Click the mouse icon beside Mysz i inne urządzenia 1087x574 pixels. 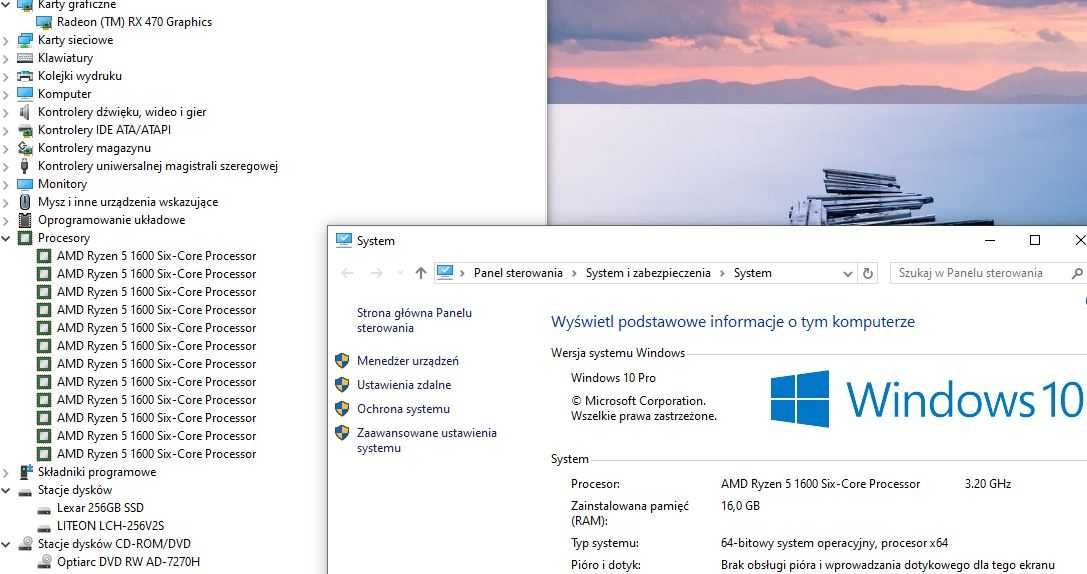point(25,202)
